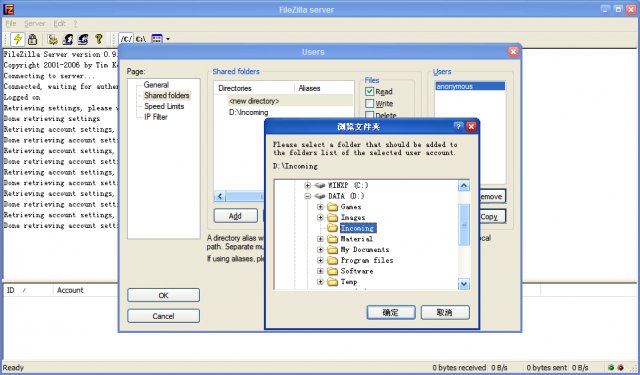Click the Temp folder icon
This screenshot has height=375, width=640.
333,282
